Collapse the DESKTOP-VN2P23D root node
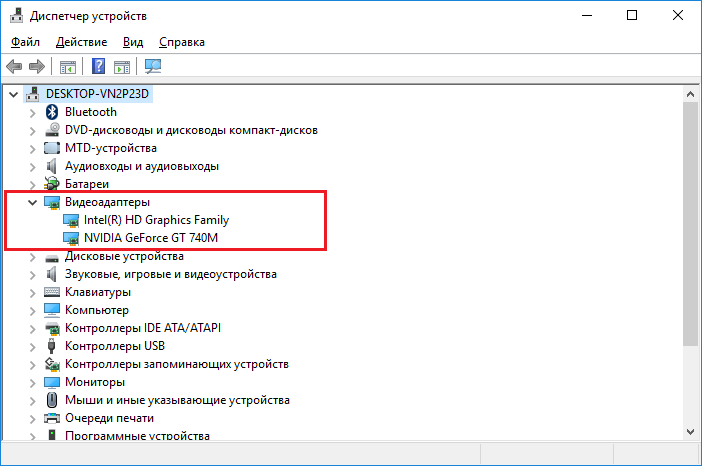702x466 pixels. (13, 94)
